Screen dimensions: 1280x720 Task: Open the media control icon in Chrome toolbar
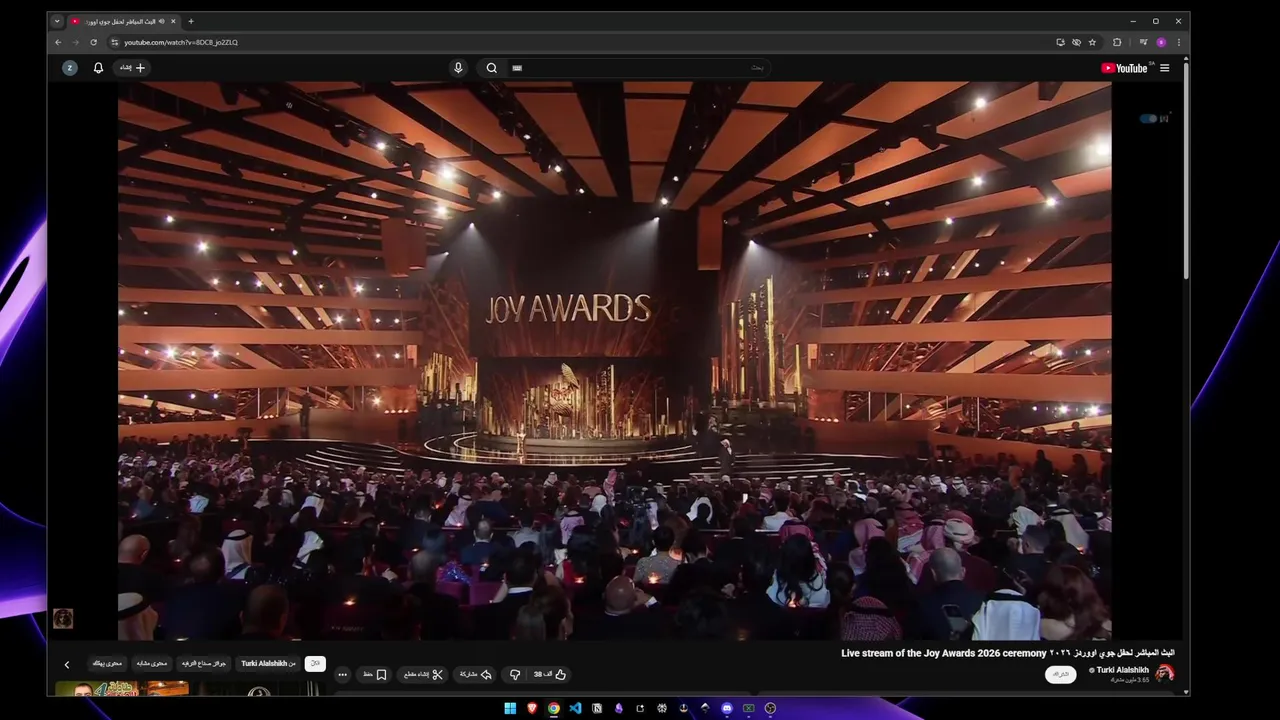pyautogui.click(x=1143, y=42)
